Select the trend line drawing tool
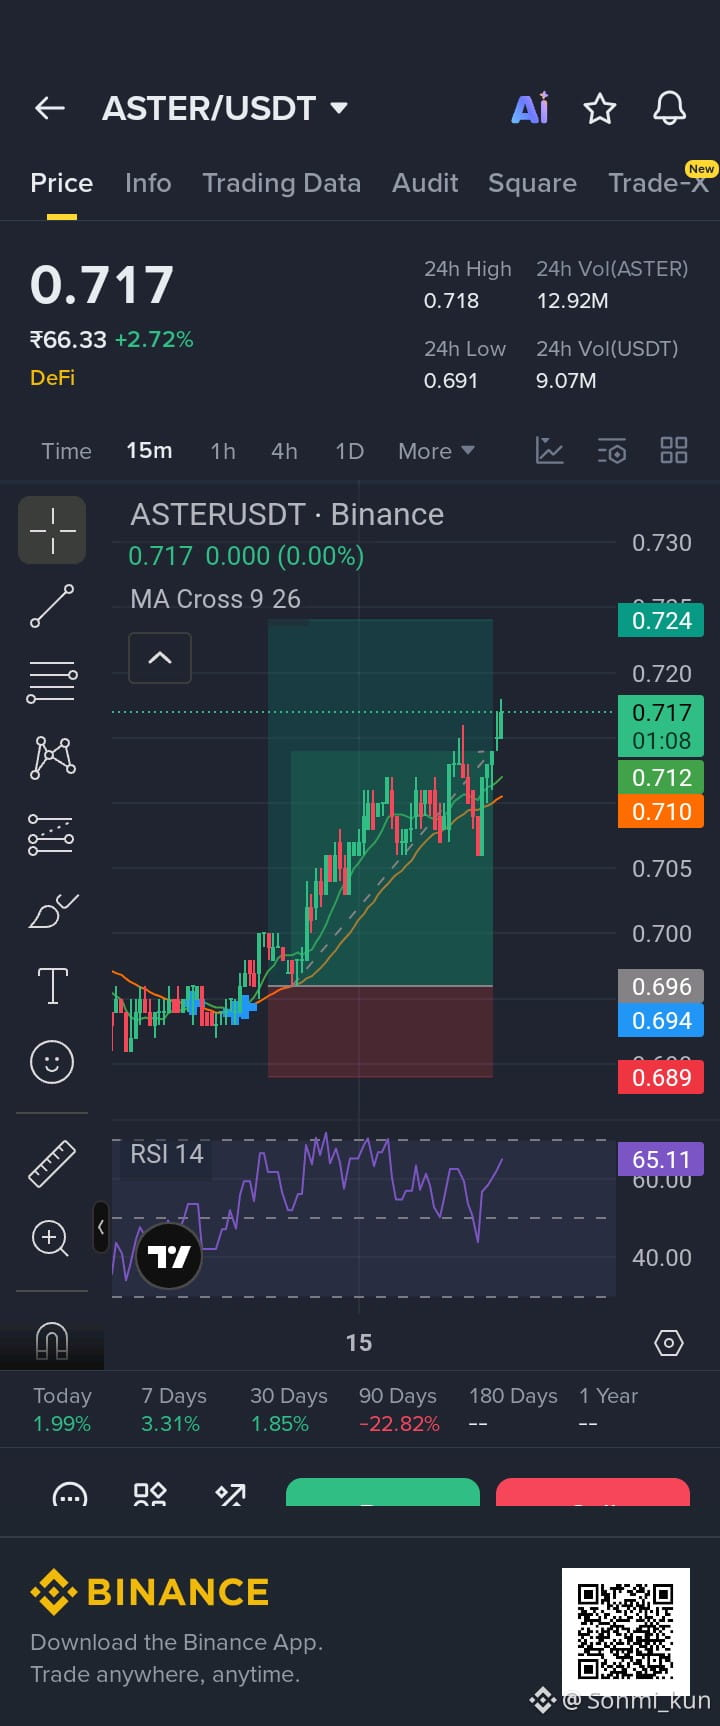The width and height of the screenshot is (720, 1726). tap(52, 606)
